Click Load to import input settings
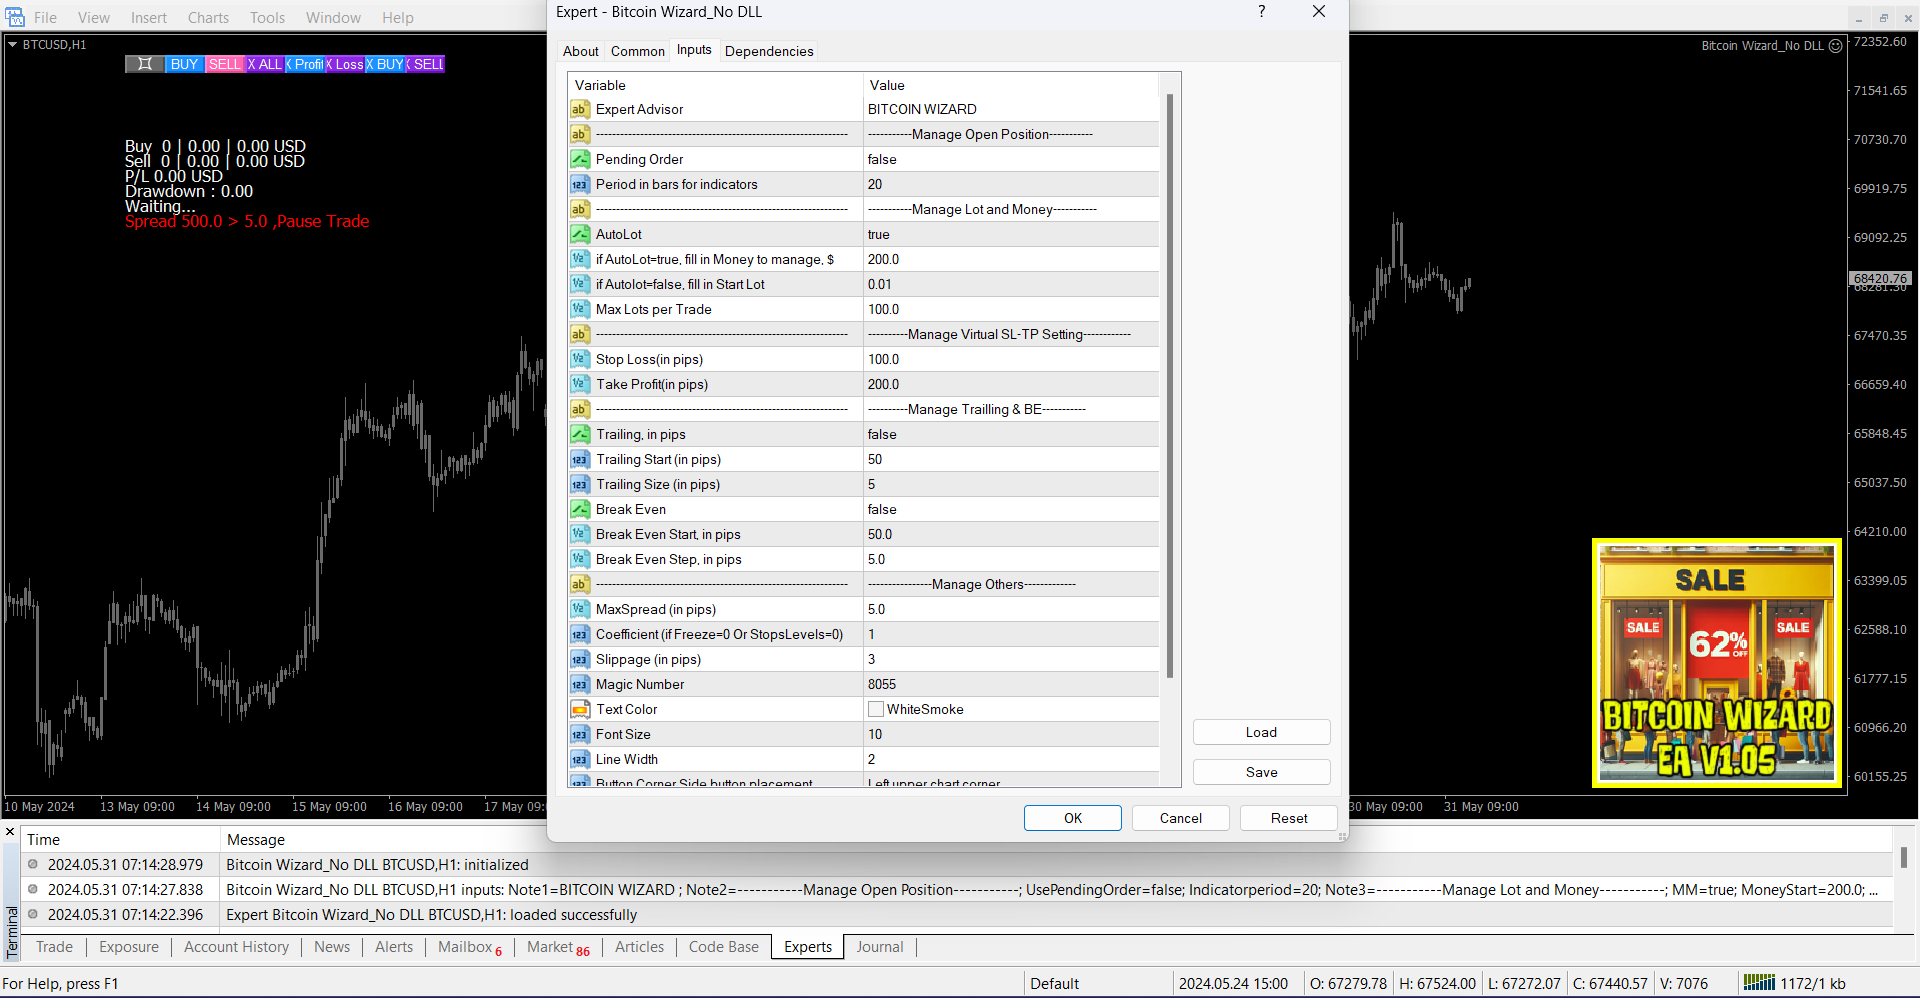 (x=1262, y=732)
